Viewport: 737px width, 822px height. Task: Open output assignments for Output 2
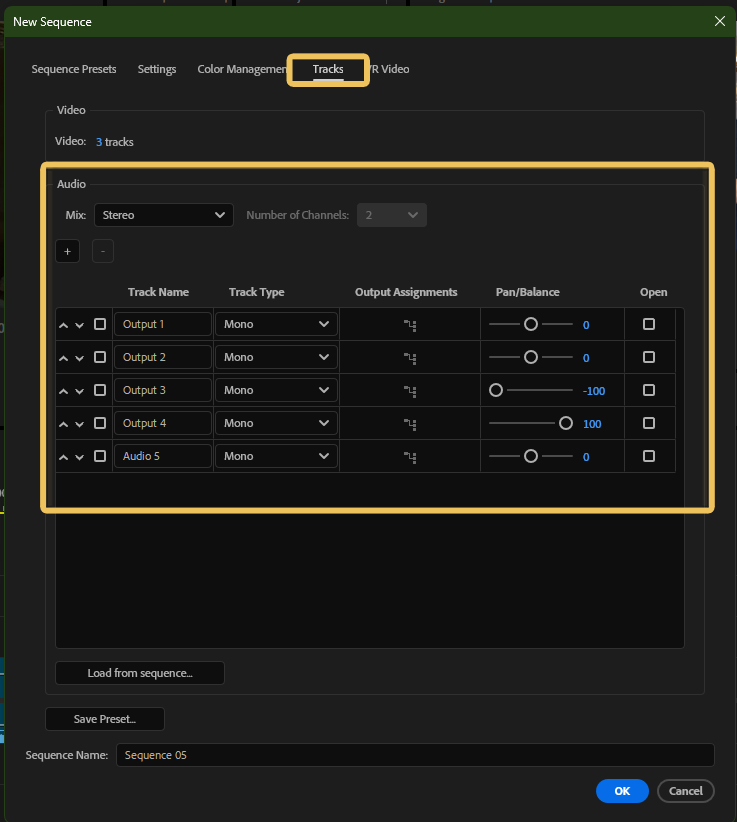[x=410, y=358]
